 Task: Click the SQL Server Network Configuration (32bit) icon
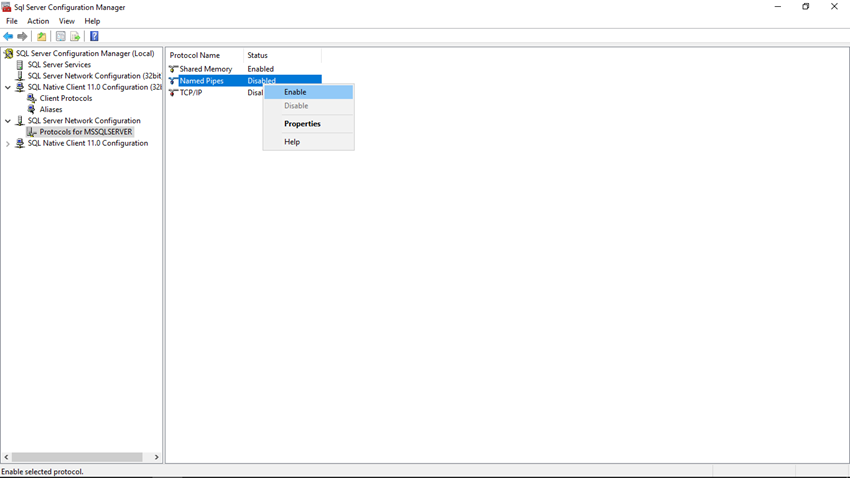(x=20, y=76)
